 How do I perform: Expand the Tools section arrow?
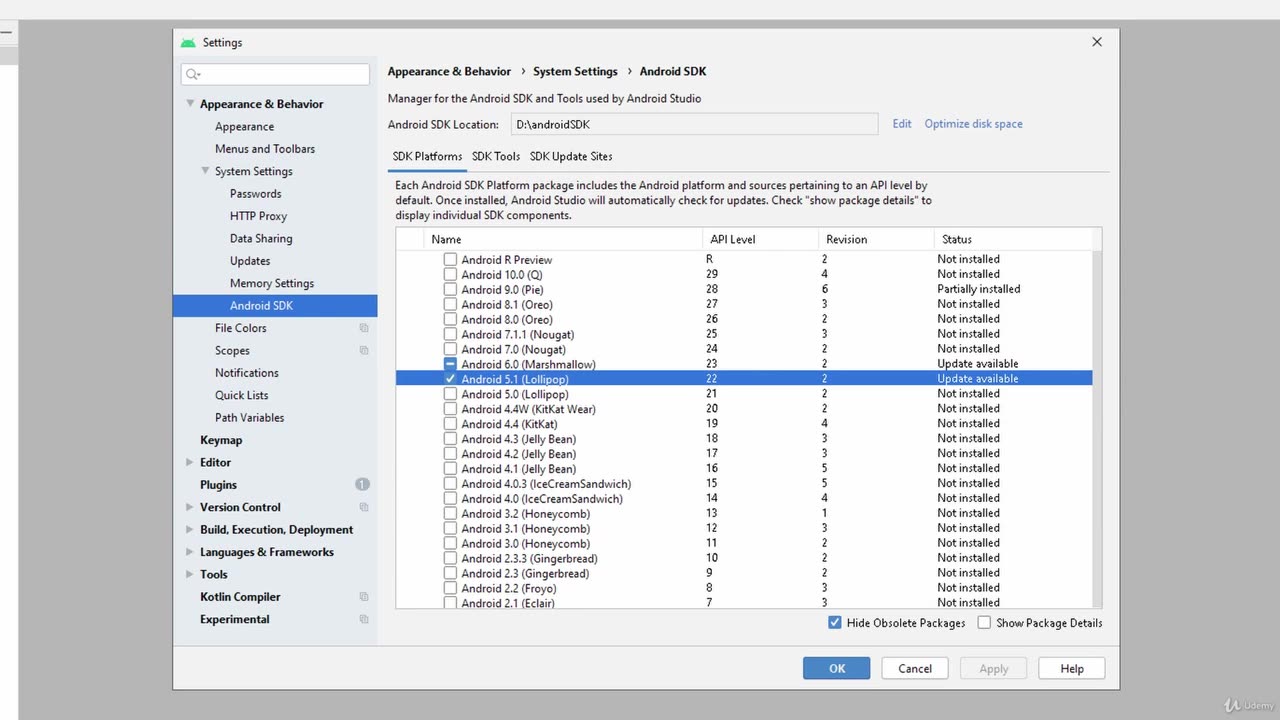(x=190, y=574)
